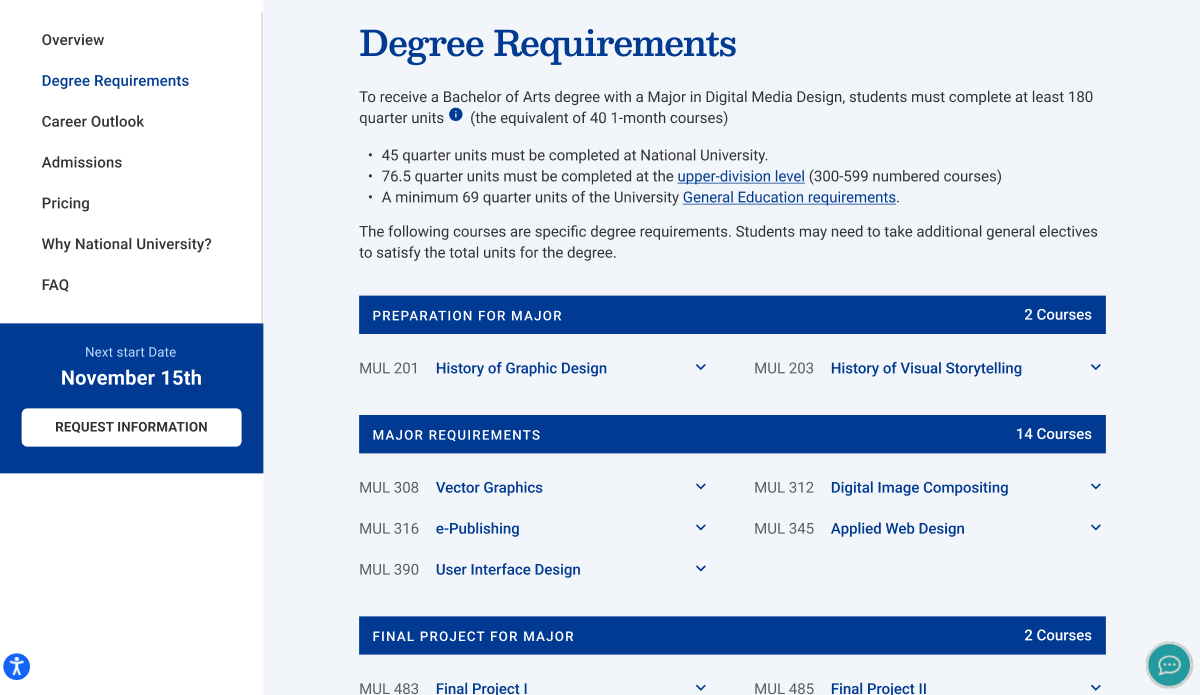Open the chat bubble icon
The image size is (1200, 695).
1168,664
